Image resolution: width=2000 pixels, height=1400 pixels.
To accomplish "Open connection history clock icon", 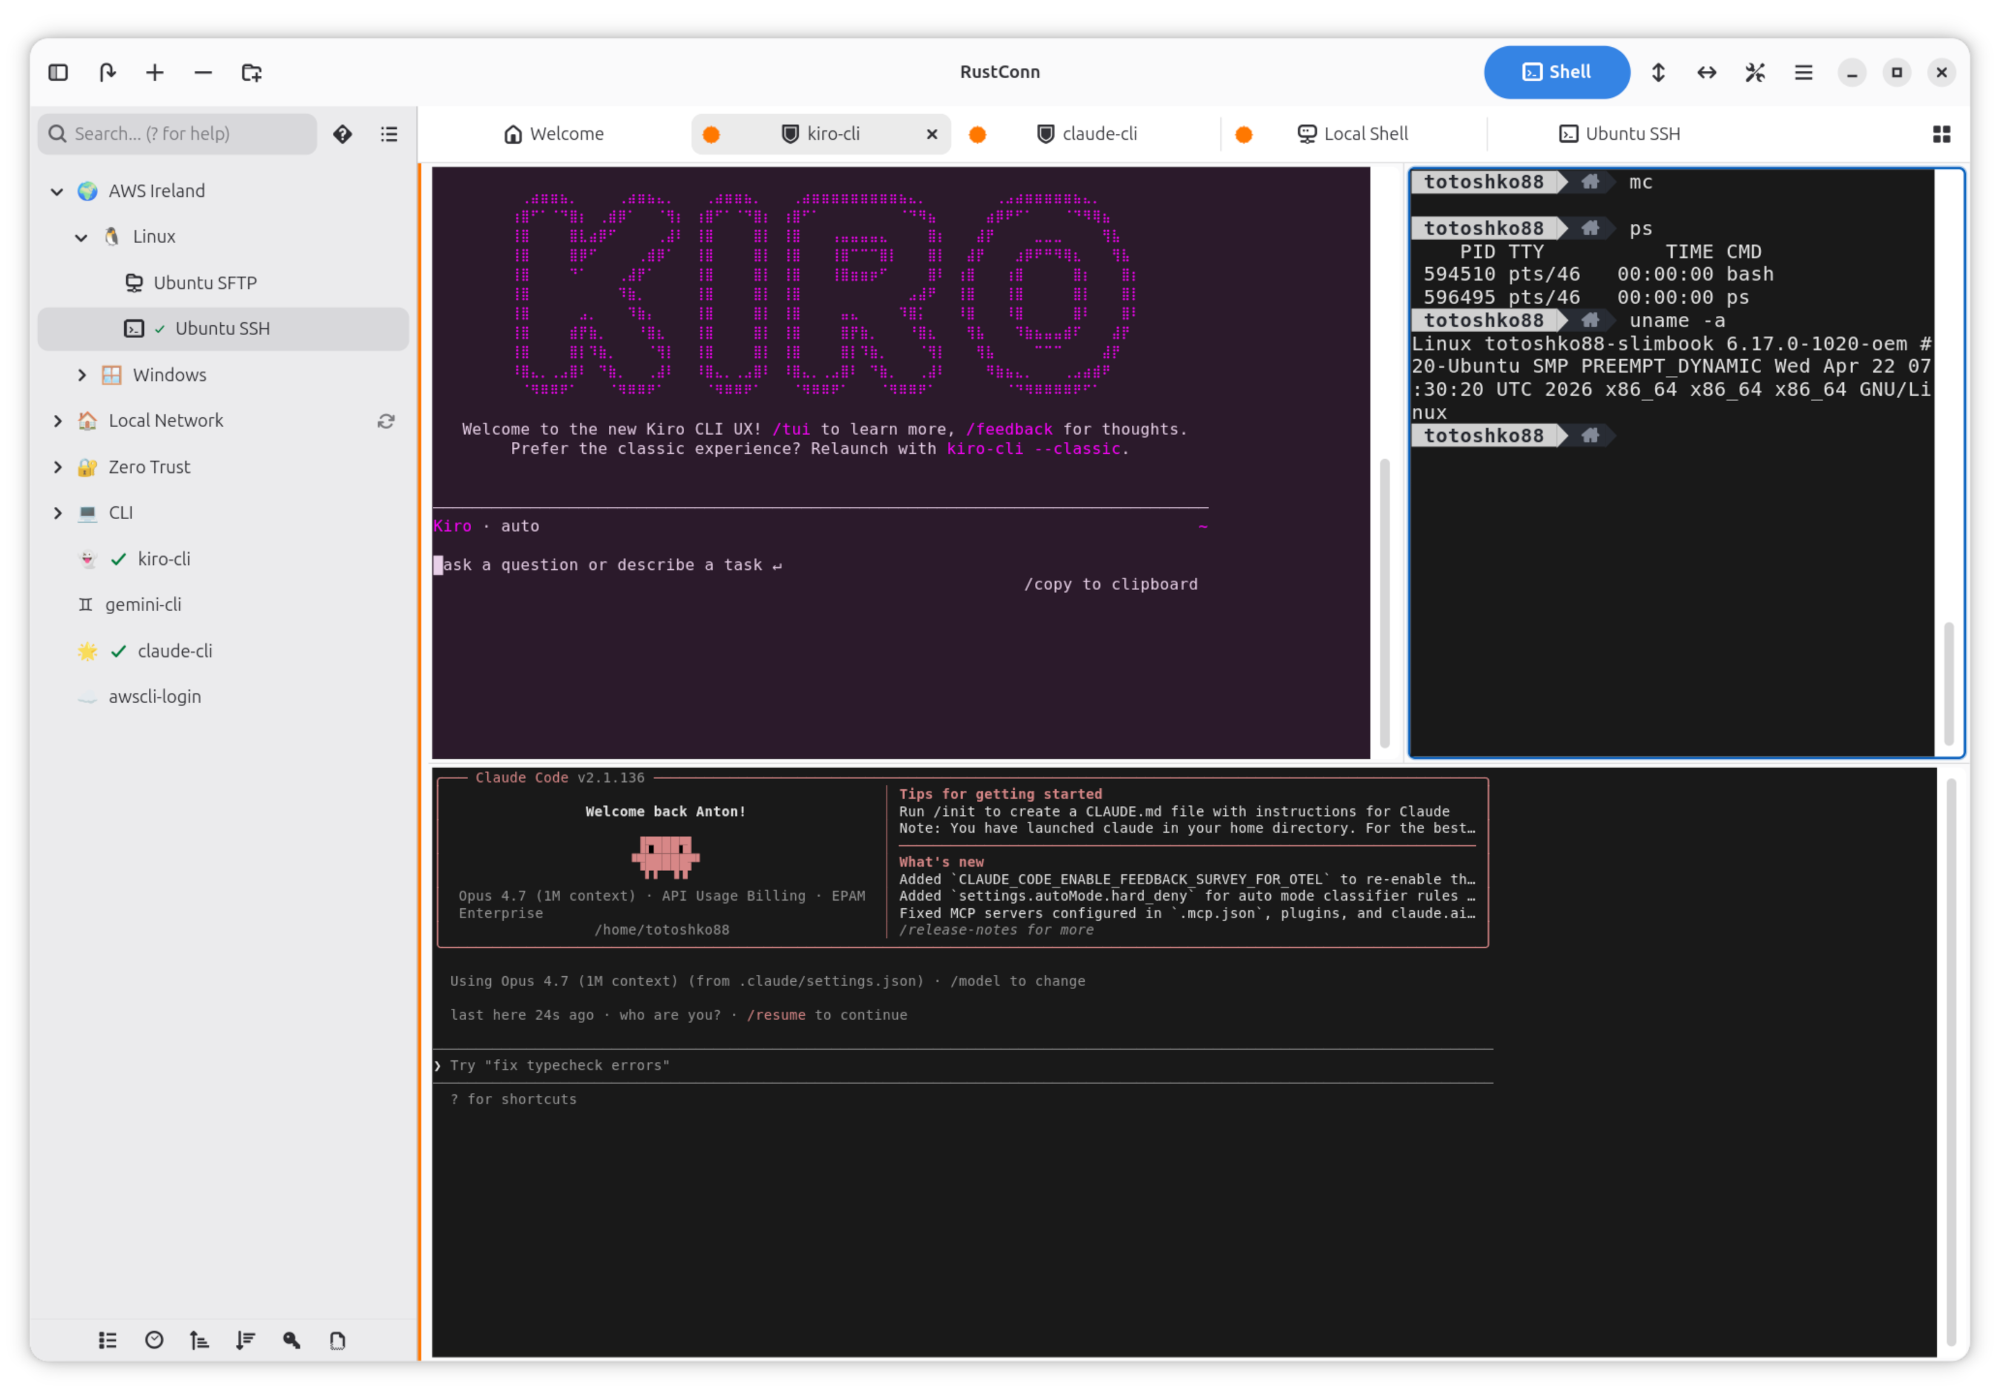I will point(154,1341).
